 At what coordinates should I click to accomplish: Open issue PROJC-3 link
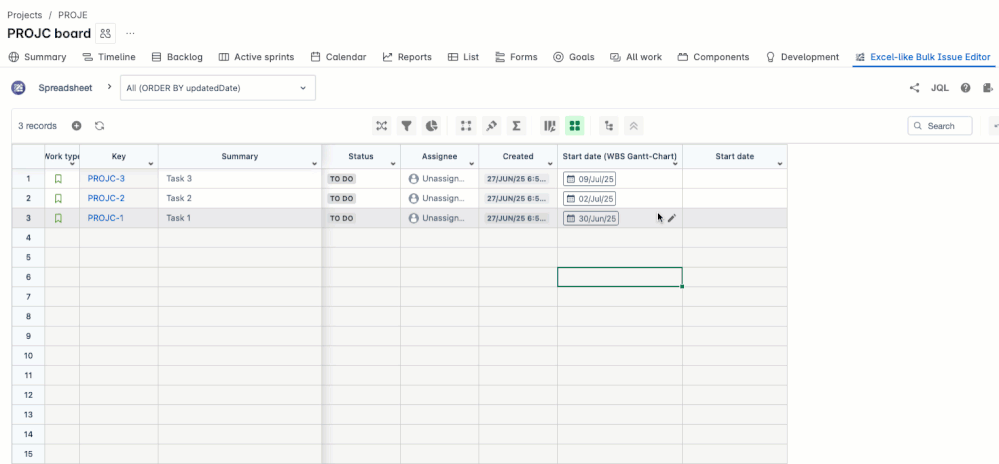[106, 178]
